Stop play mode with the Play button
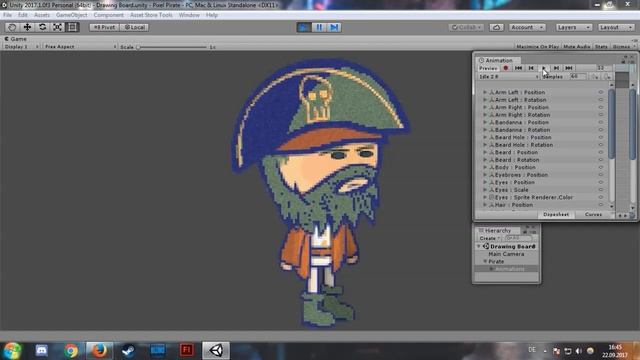Viewport: 640px width, 360px height. [x=304, y=27]
